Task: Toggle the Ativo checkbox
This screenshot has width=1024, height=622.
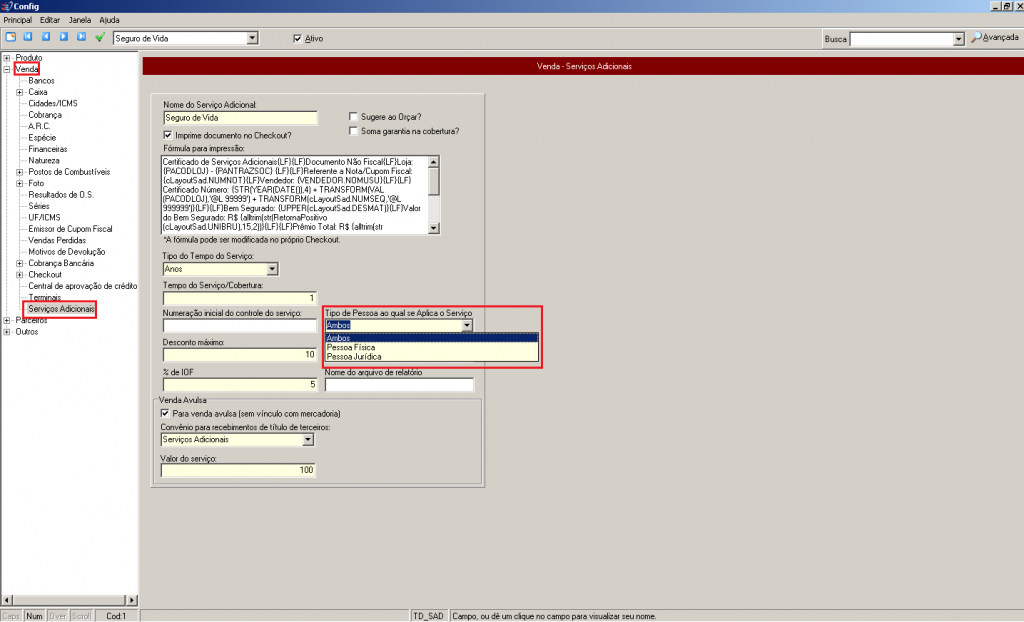Action: (x=297, y=38)
